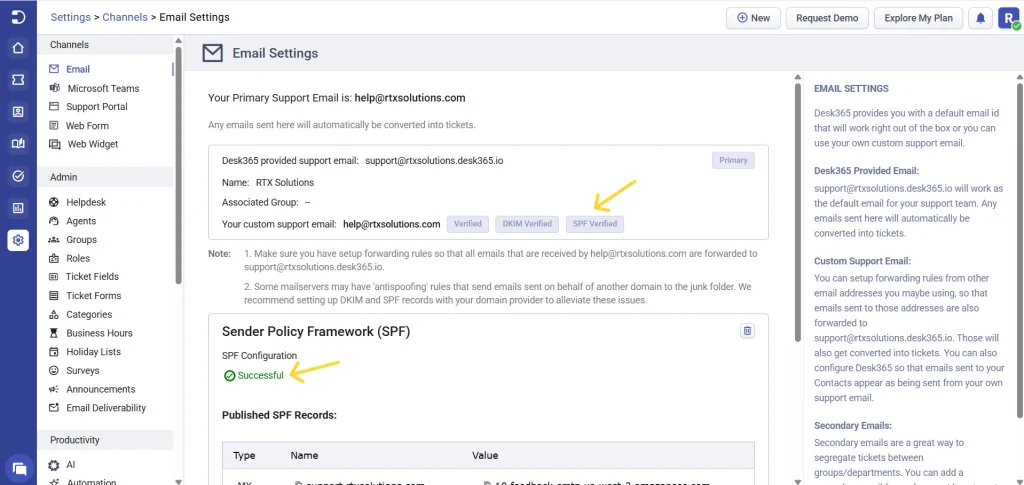Click the Request Demo button
1024x485 pixels.
[x=827, y=18]
